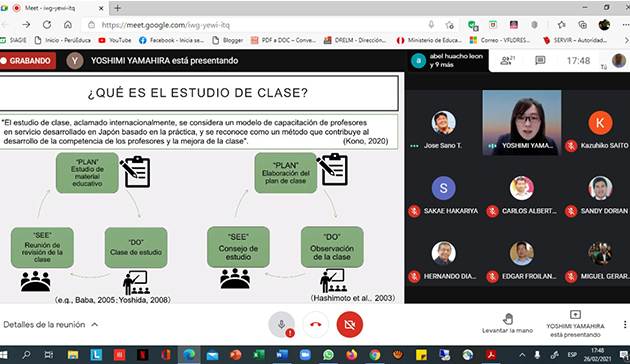Viewport: 630px width, 364px height.
Task: Open Microsoft Edge from taskbar
Action: (189, 355)
